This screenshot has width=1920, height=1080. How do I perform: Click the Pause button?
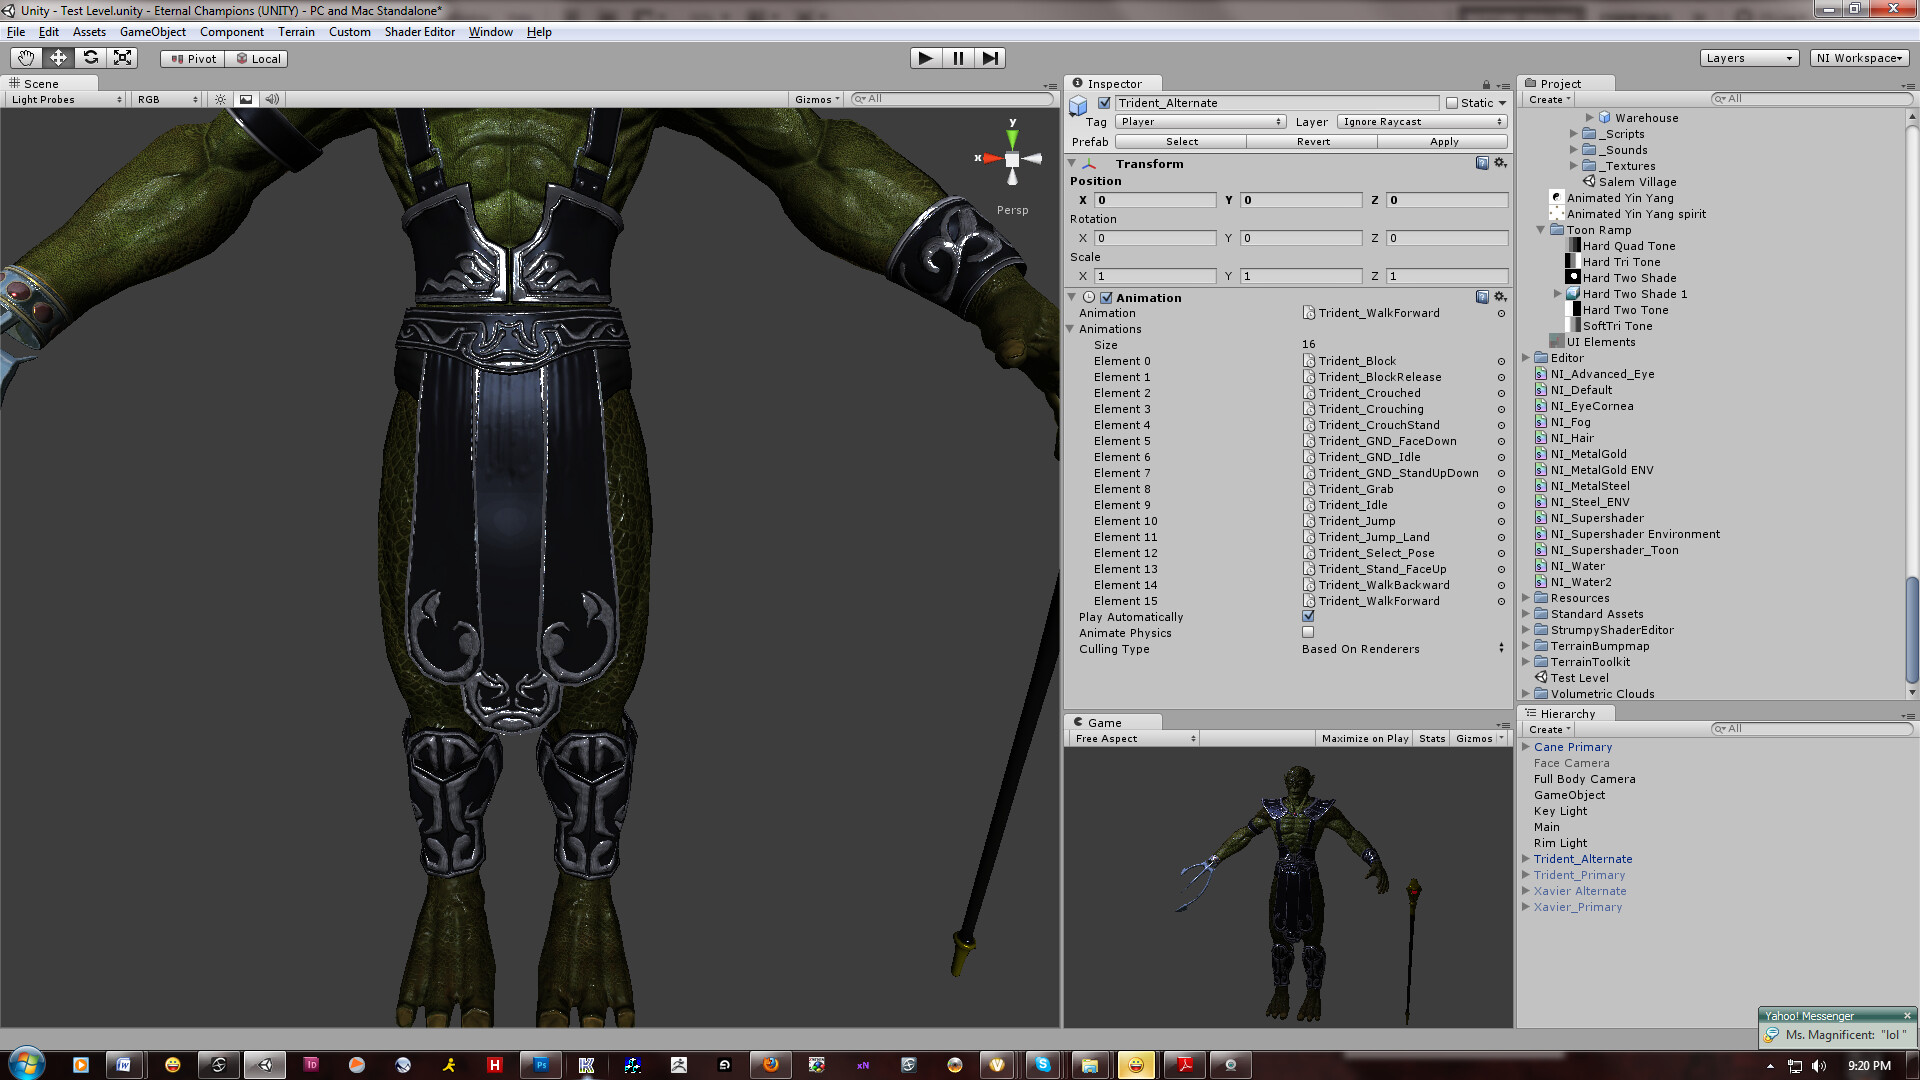coord(958,58)
